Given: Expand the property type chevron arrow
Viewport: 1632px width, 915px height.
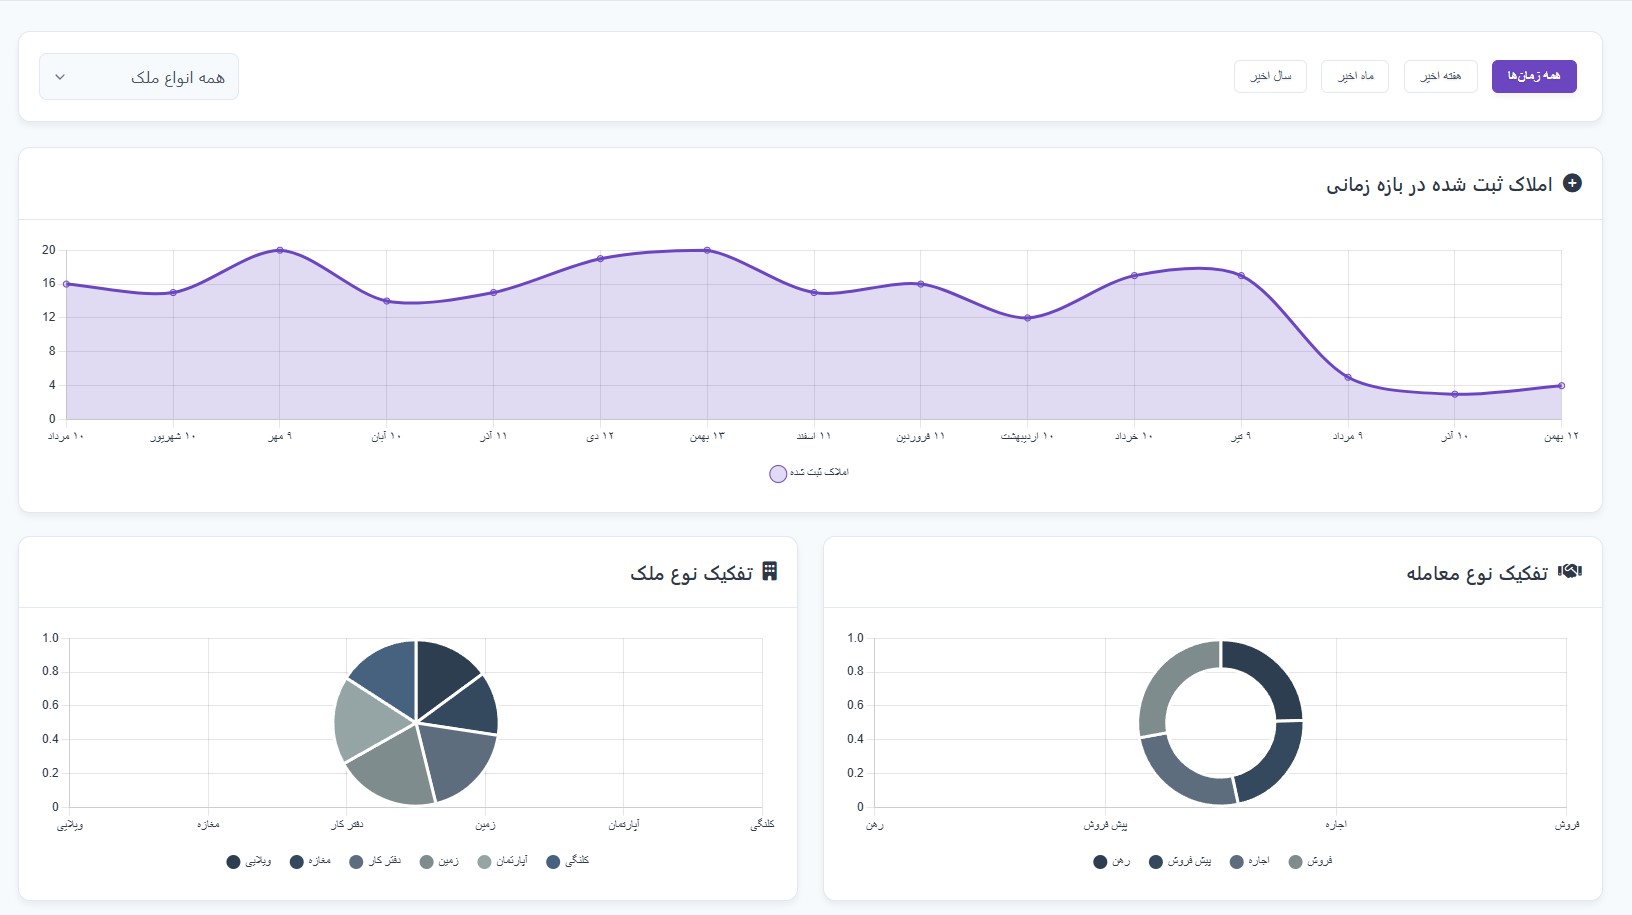Looking at the screenshot, I should click(60, 77).
